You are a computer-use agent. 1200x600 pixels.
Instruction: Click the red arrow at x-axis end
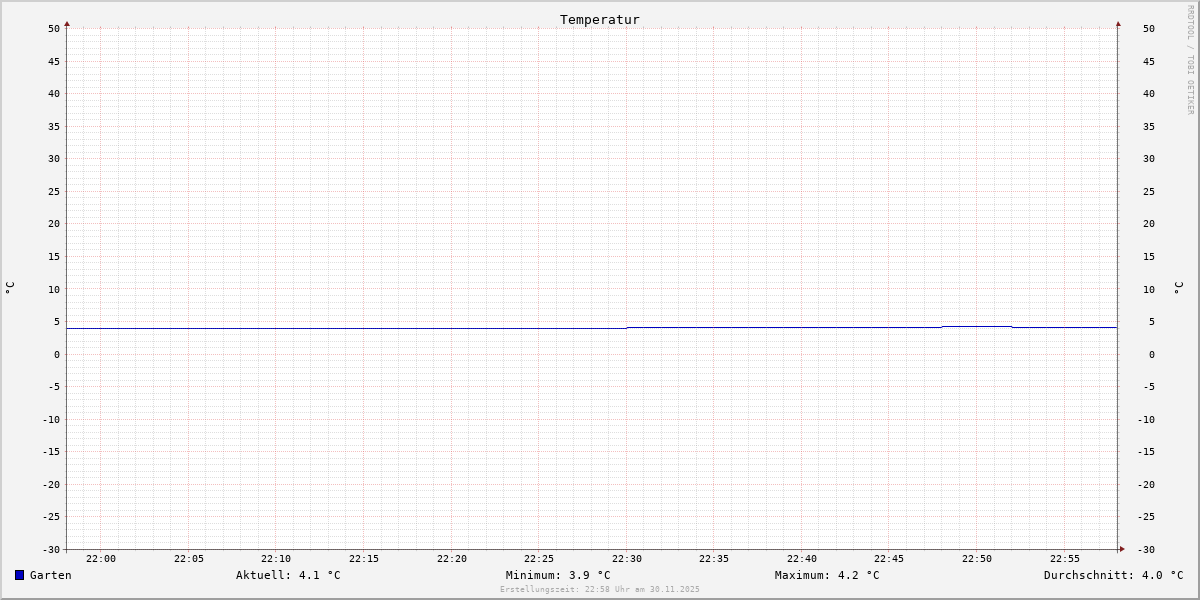pyautogui.click(x=1122, y=549)
